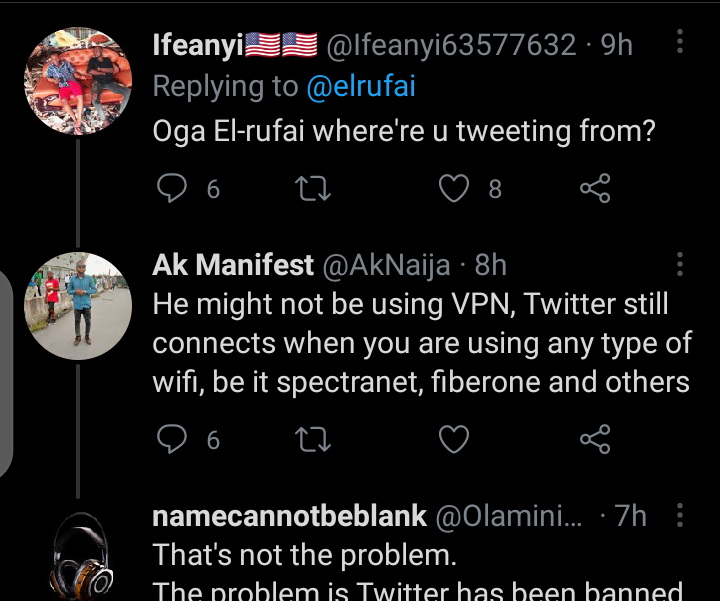Open the tweet about VPN and wifi

pos(420,343)
